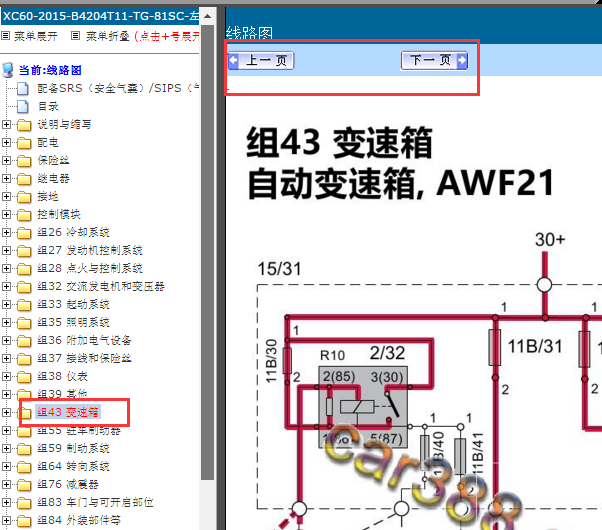Image resolution: width=602 pixels, height=530 pixels.
Task: Go to next page with 下一页 button
Action: coord(434,60)
